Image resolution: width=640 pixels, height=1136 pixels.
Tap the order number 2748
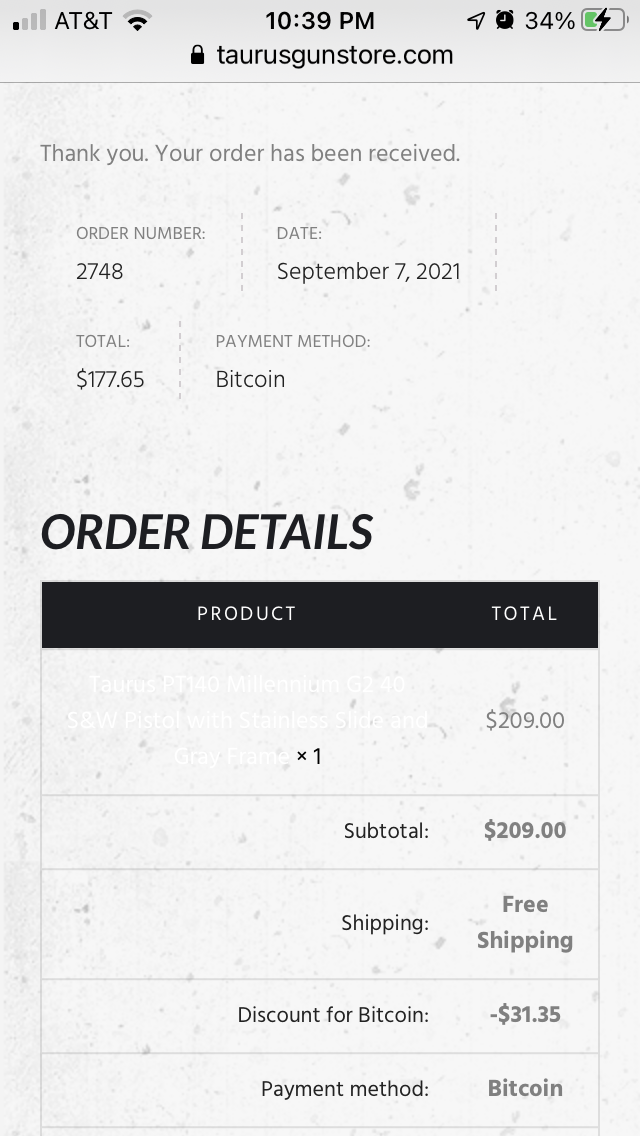[x=99, y=272]
